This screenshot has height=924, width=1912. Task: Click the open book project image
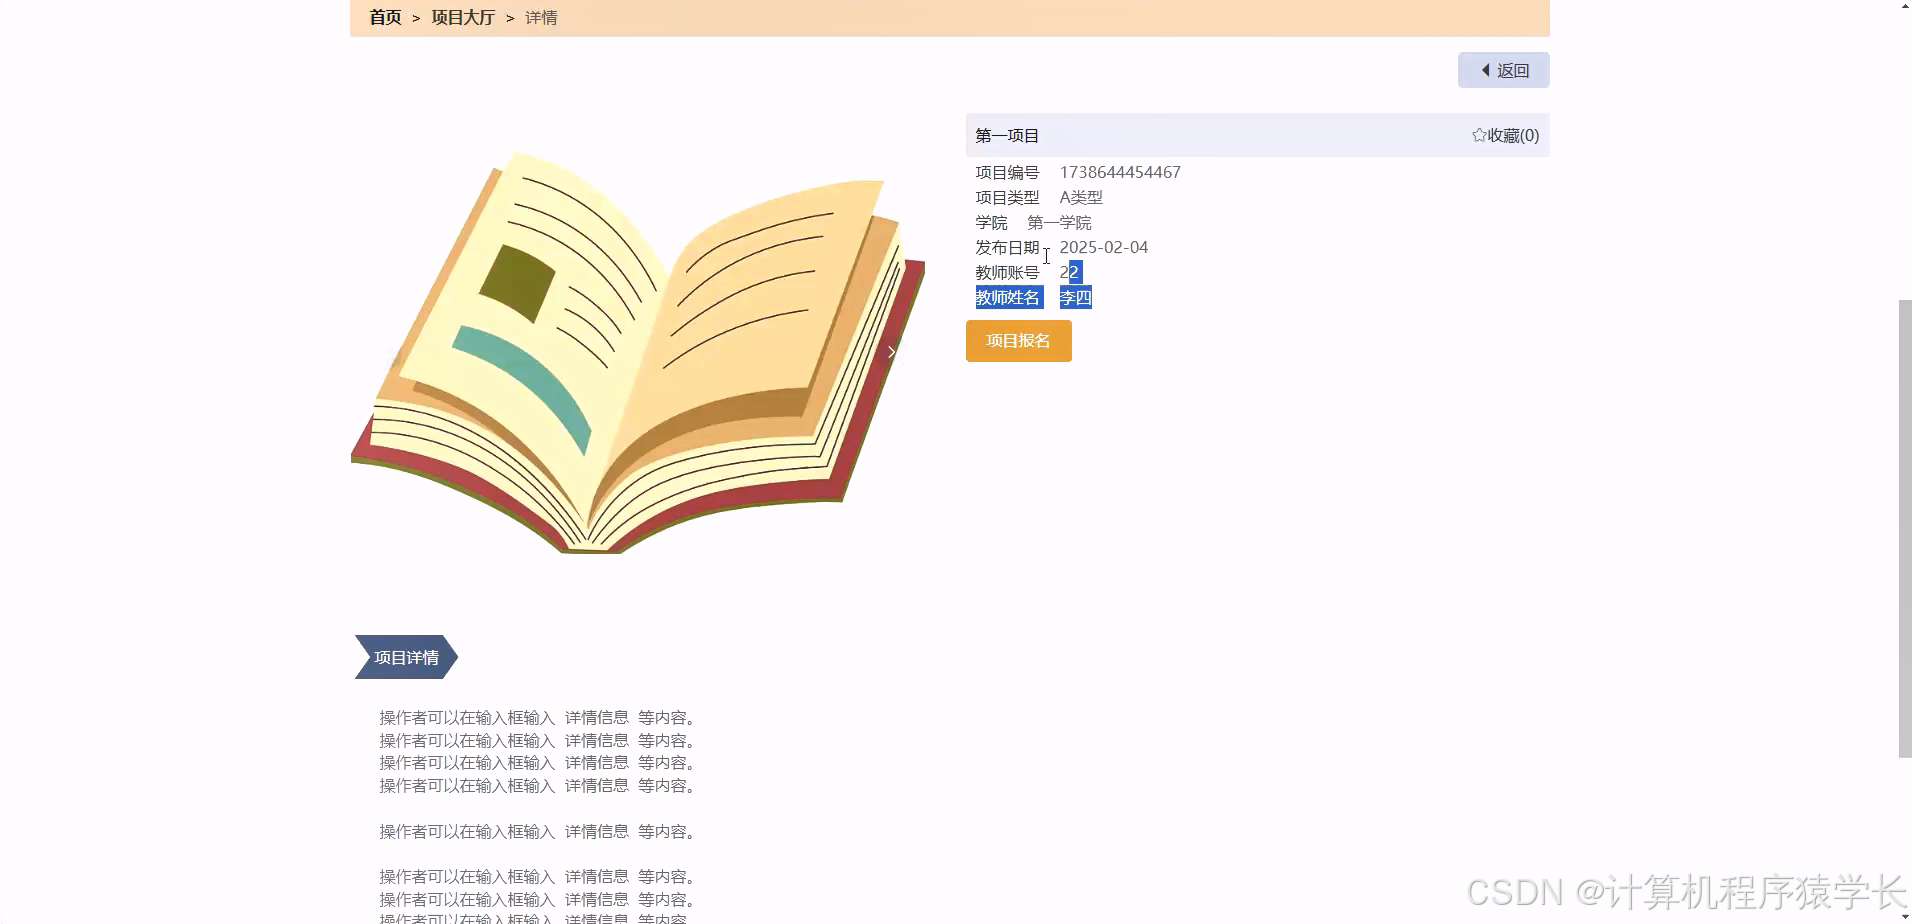pyautogui.click(x=638, y=352)
